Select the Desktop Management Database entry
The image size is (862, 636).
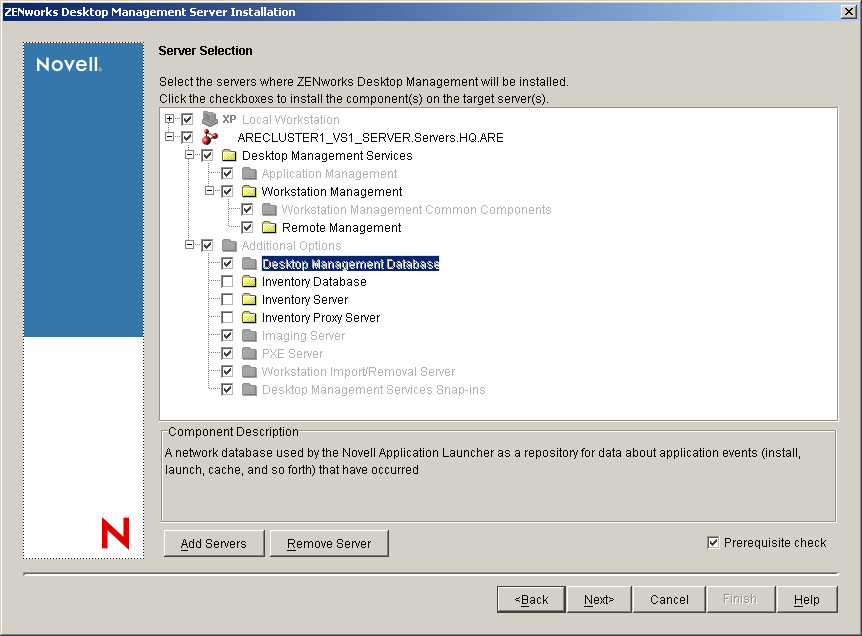pos(350,263)
